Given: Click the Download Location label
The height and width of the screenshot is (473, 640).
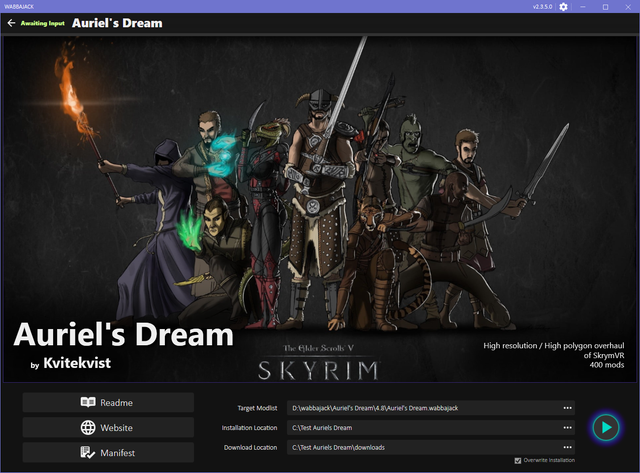Looking at the screenshot, I should tap(250, 447).
